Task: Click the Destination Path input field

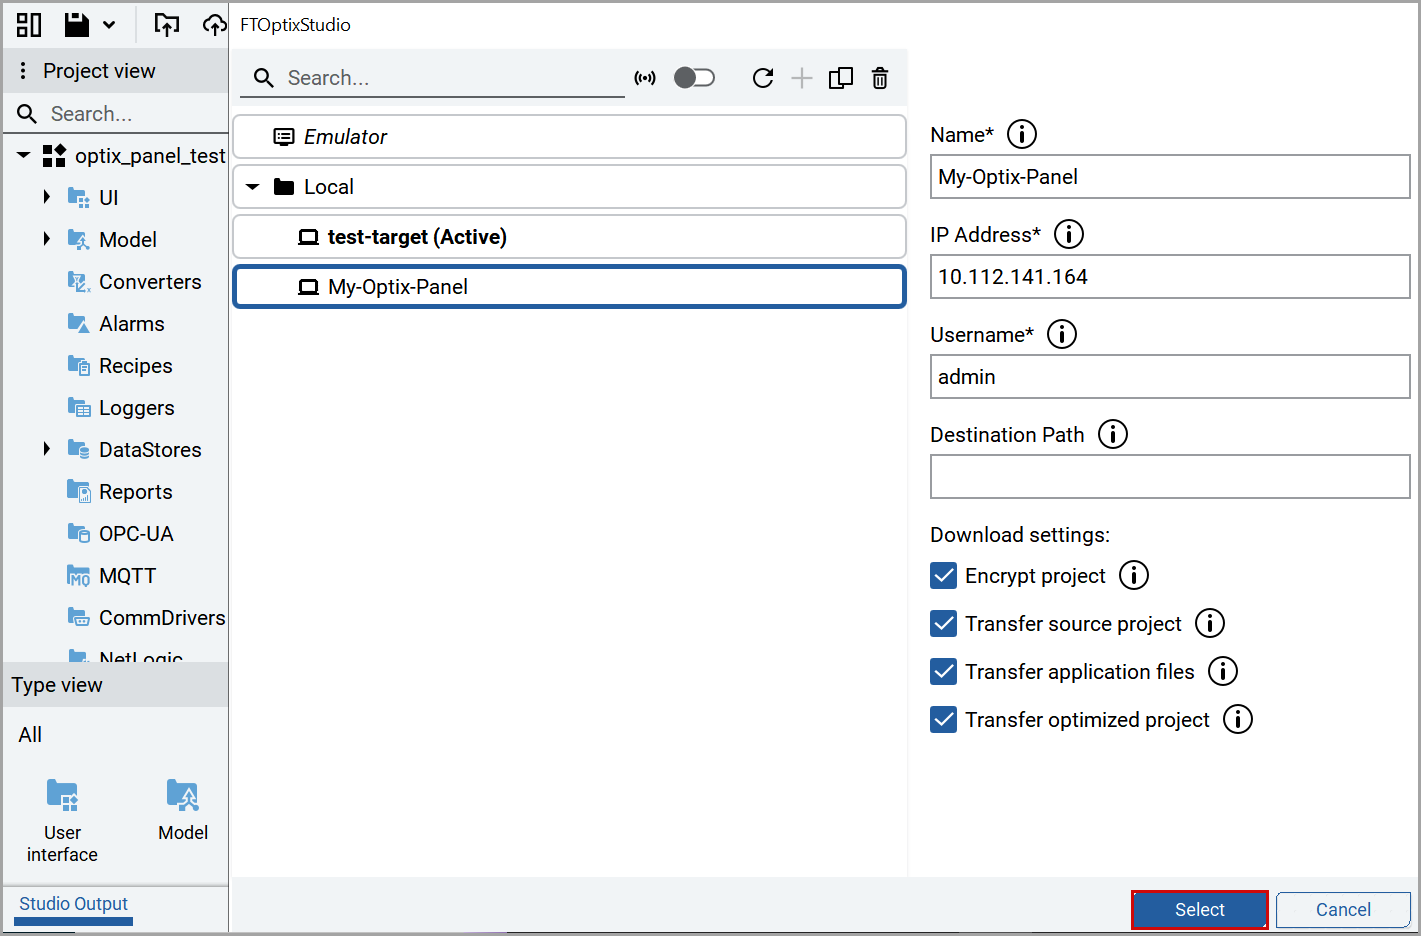Action: (x=1170, y=477)
